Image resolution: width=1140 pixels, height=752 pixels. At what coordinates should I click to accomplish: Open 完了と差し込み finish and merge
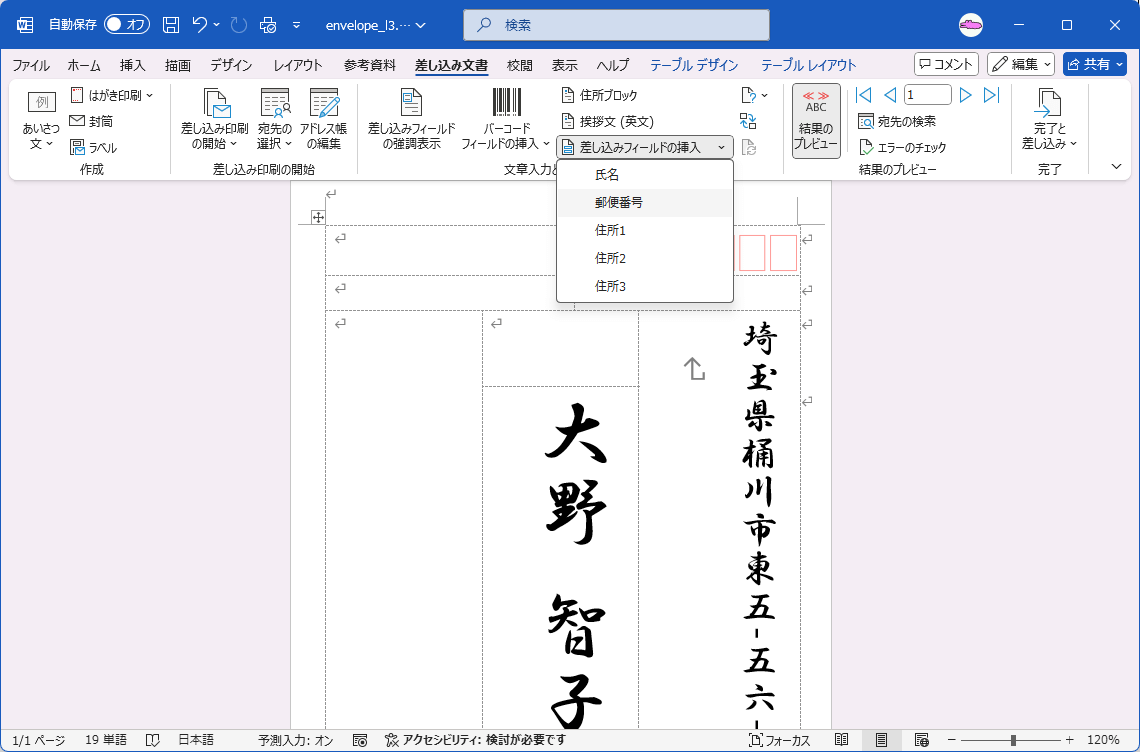pyautogui.click(x=1049, y=119)
